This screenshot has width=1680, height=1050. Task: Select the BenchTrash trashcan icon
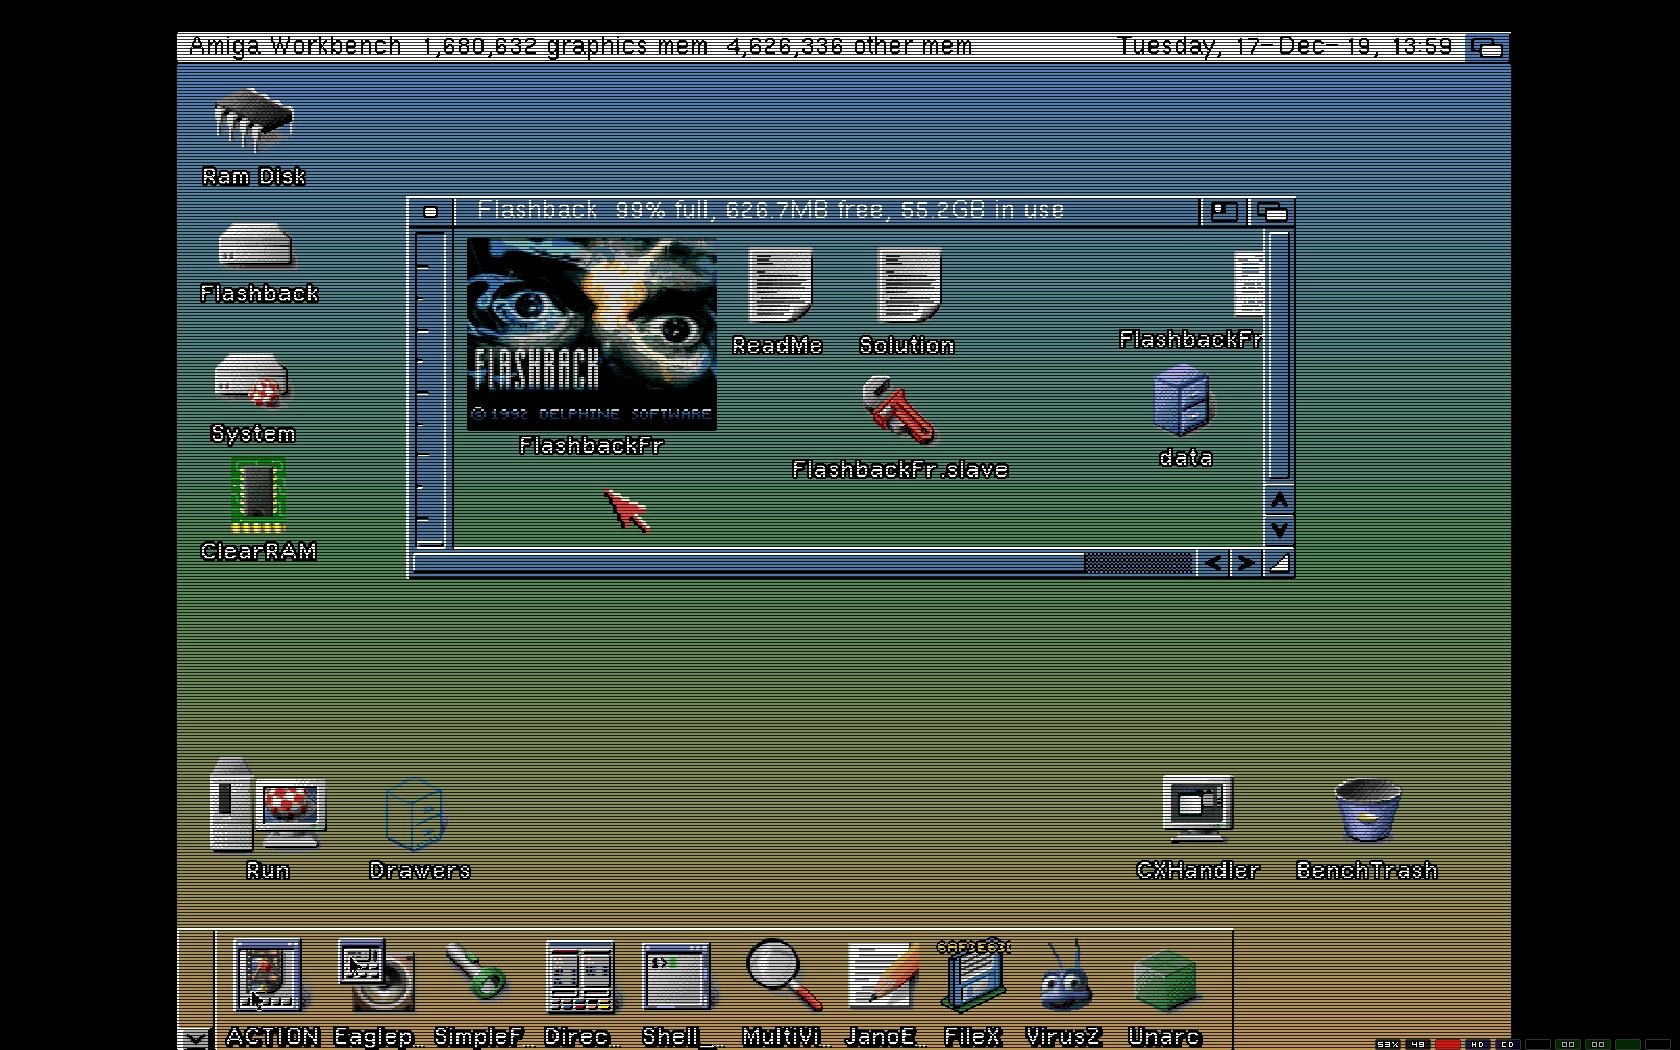coord(1367,810)
